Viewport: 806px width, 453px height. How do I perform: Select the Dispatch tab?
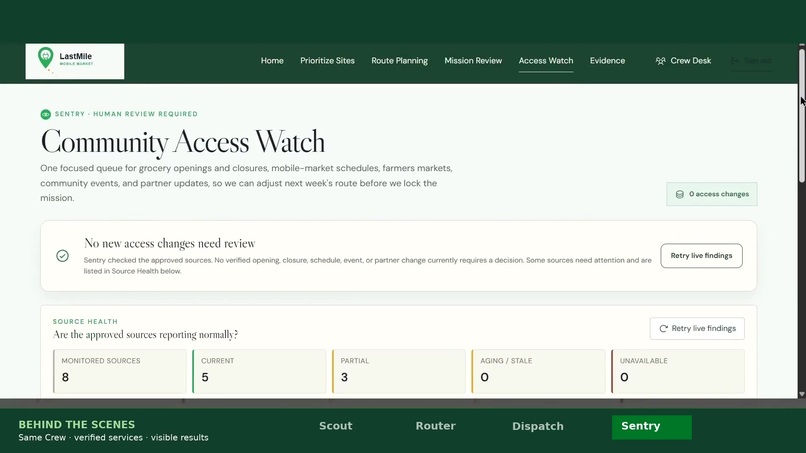point(538,426)
